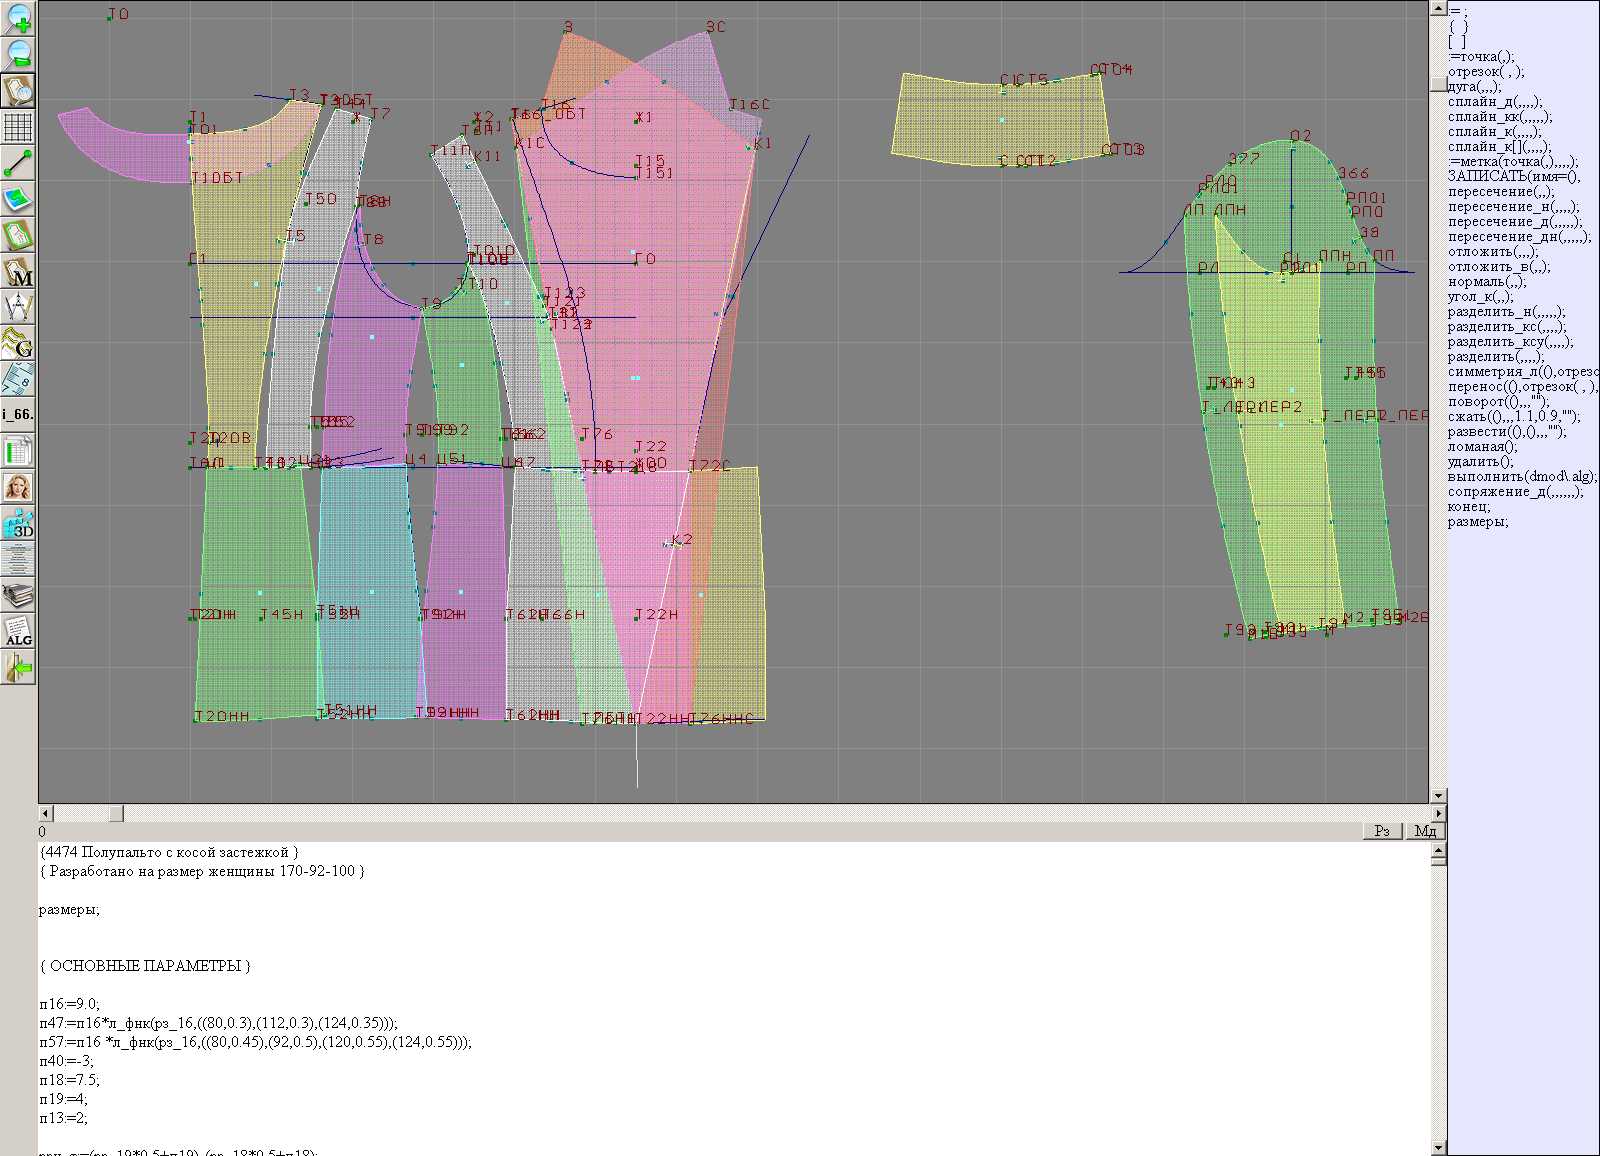The width and height of the screenshot is (1600, 1156).
Task: Click the п16:=9.0; line in editor
Action: [x=70, y=1004]
